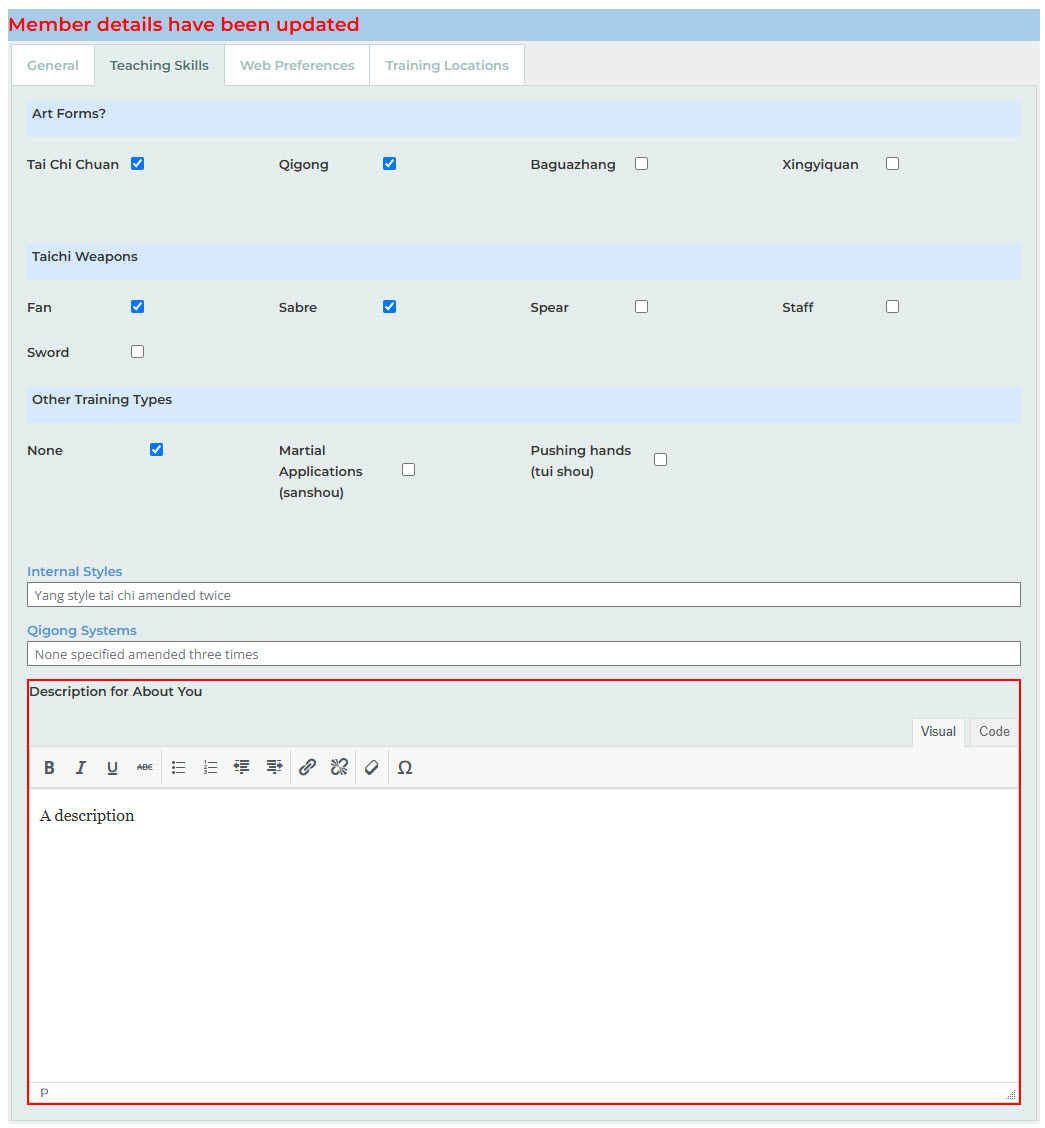Click the P element path indicator
The height and width of the screenshot is (1128, 1045).
pyautogui.click(x=45, y=1093)
